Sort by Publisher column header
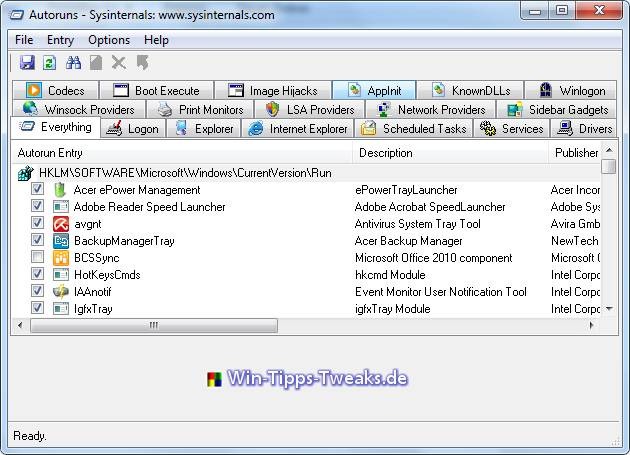The image size is (630, 455). [575, 153]
